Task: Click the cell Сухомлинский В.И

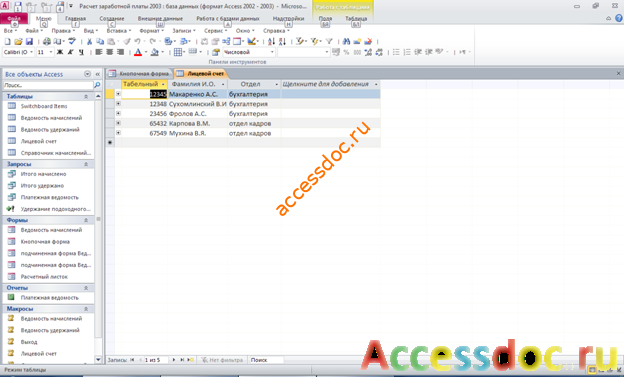Action: 197,104
